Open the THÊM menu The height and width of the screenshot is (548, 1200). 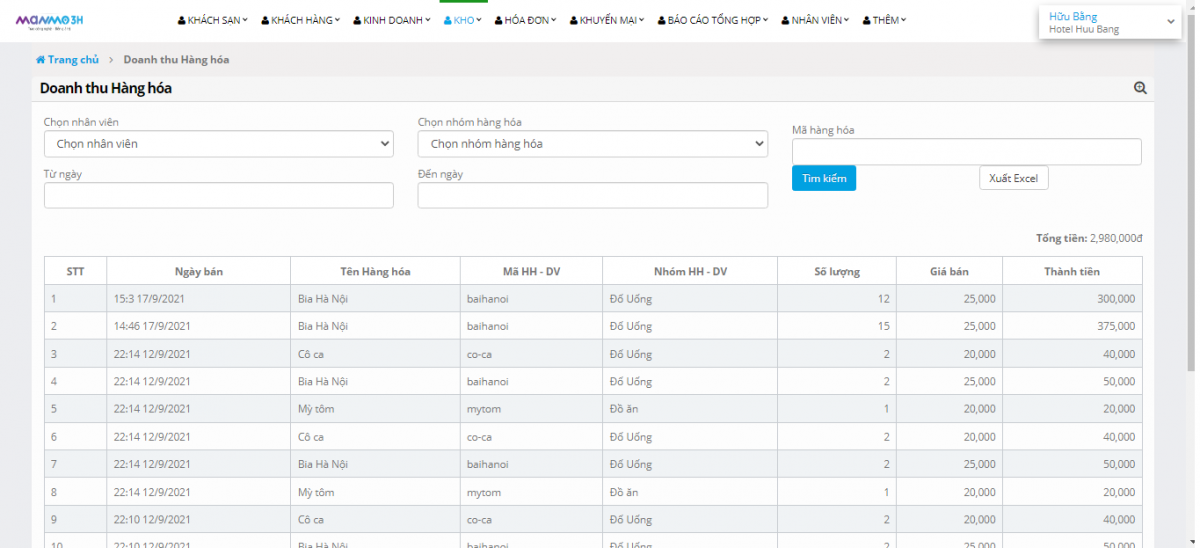[884, 20]
